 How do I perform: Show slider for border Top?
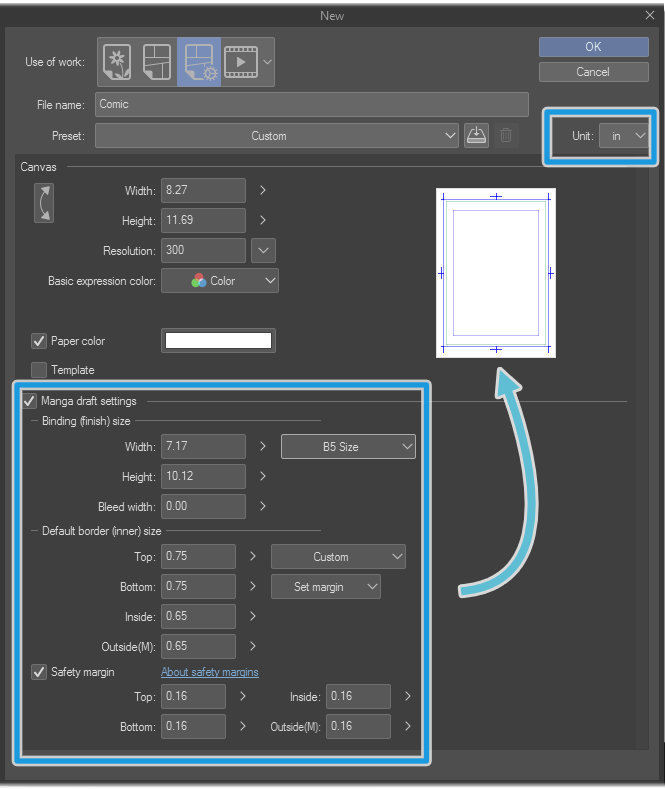(253, 557)
